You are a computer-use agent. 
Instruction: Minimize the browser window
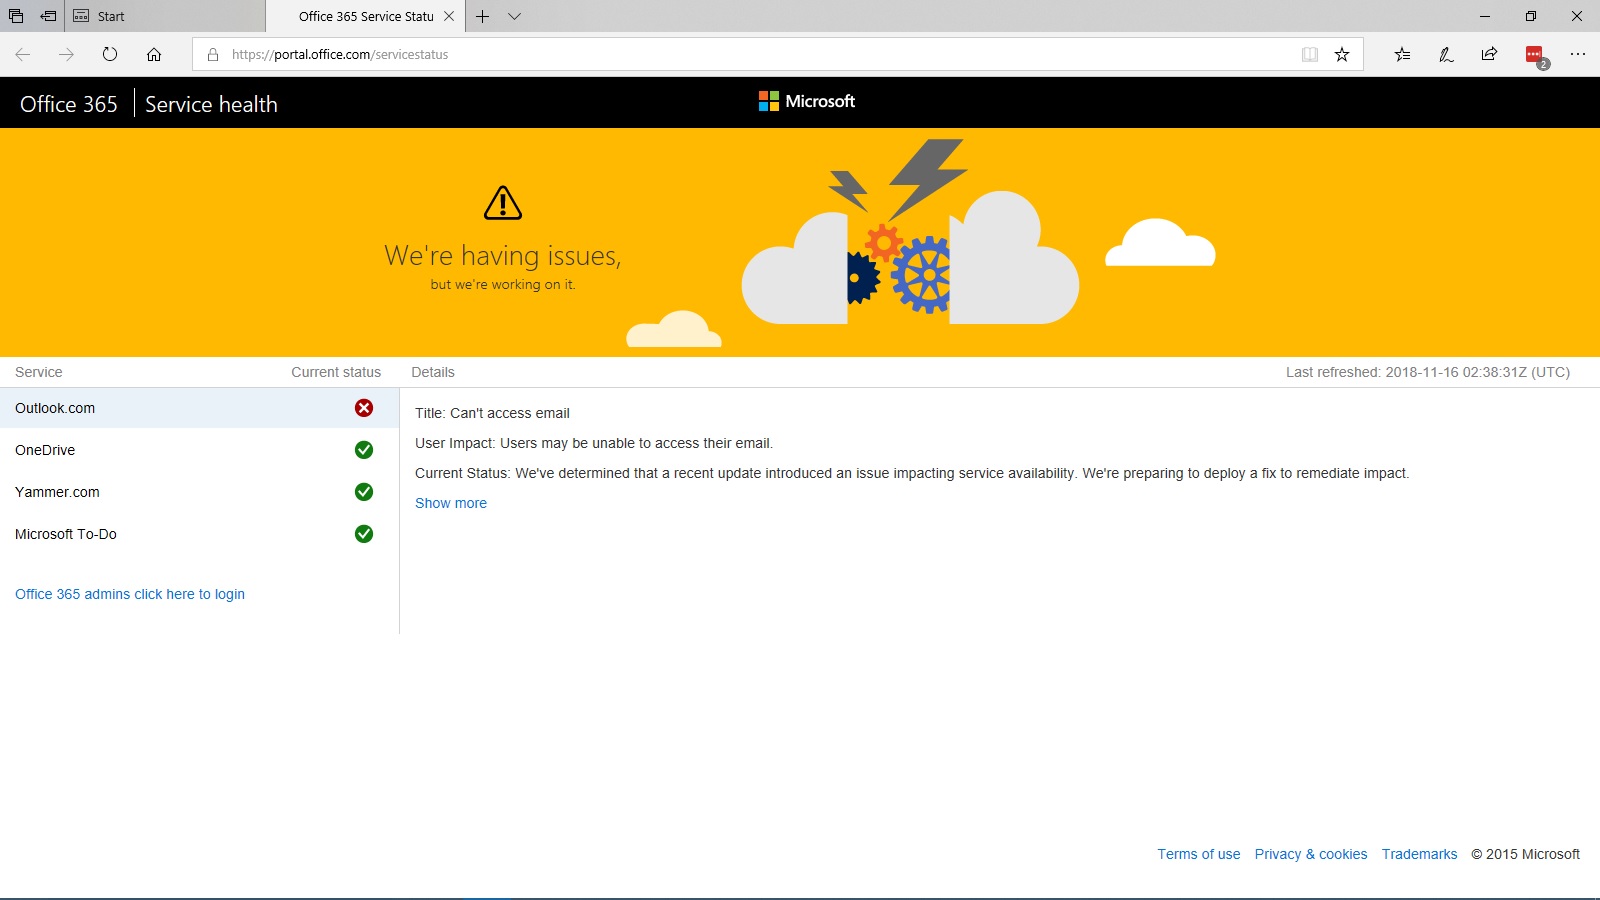tap(1485, 16)
